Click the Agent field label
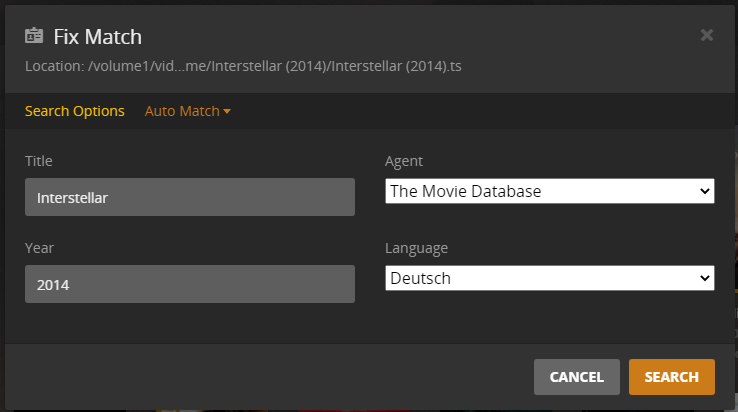738x412 pixels. click(x=404, y=160)
